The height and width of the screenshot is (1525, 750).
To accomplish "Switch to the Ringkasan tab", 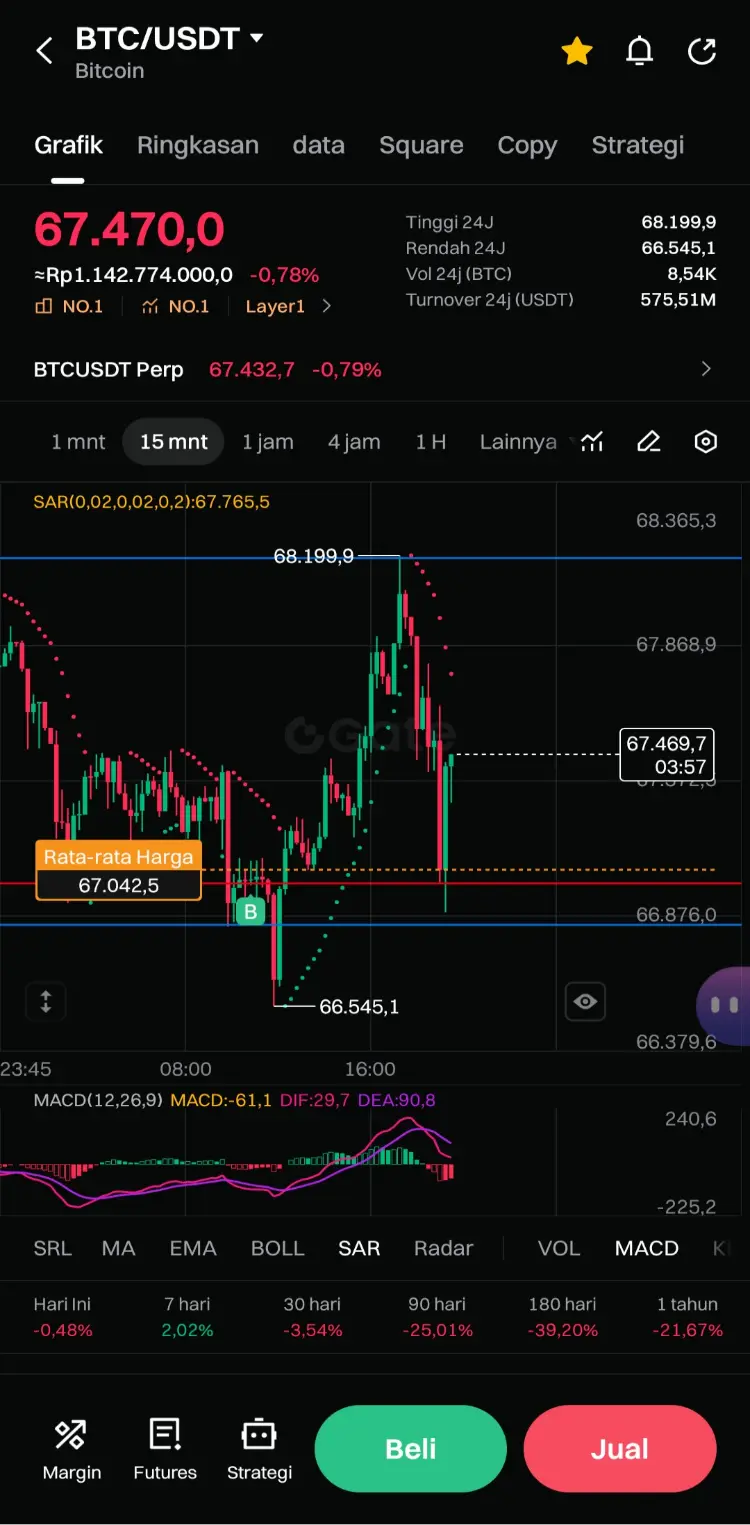I will tap(198, 145).
